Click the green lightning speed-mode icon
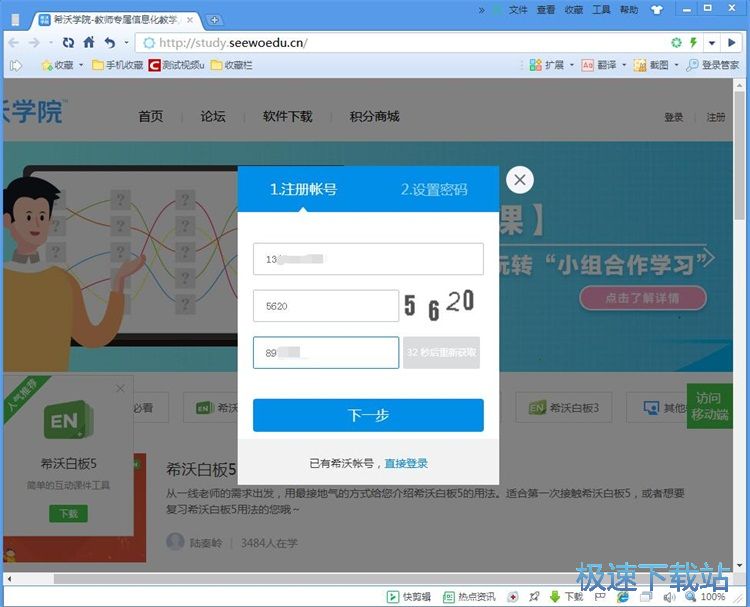Image resolution: width=750 pixels, height=607 pixels. pos(693,43)
